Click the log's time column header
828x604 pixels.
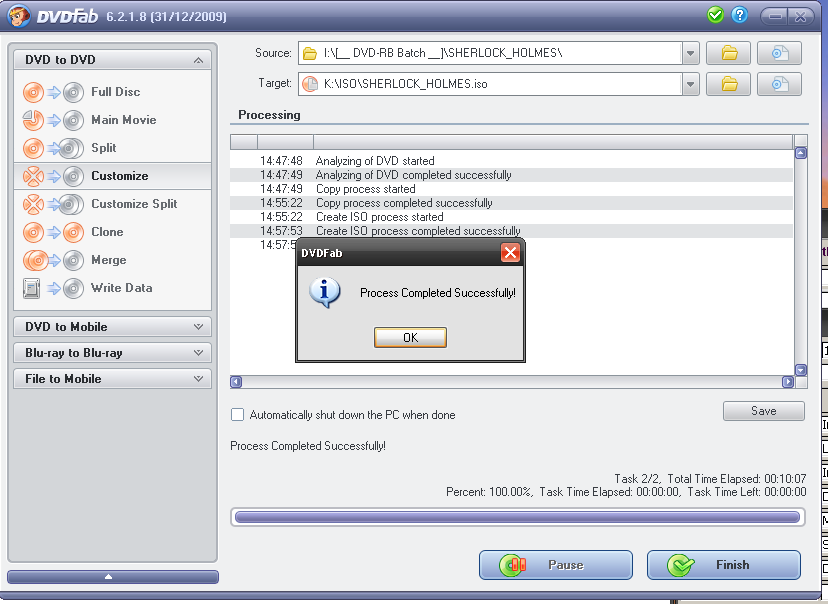point(285,141)
